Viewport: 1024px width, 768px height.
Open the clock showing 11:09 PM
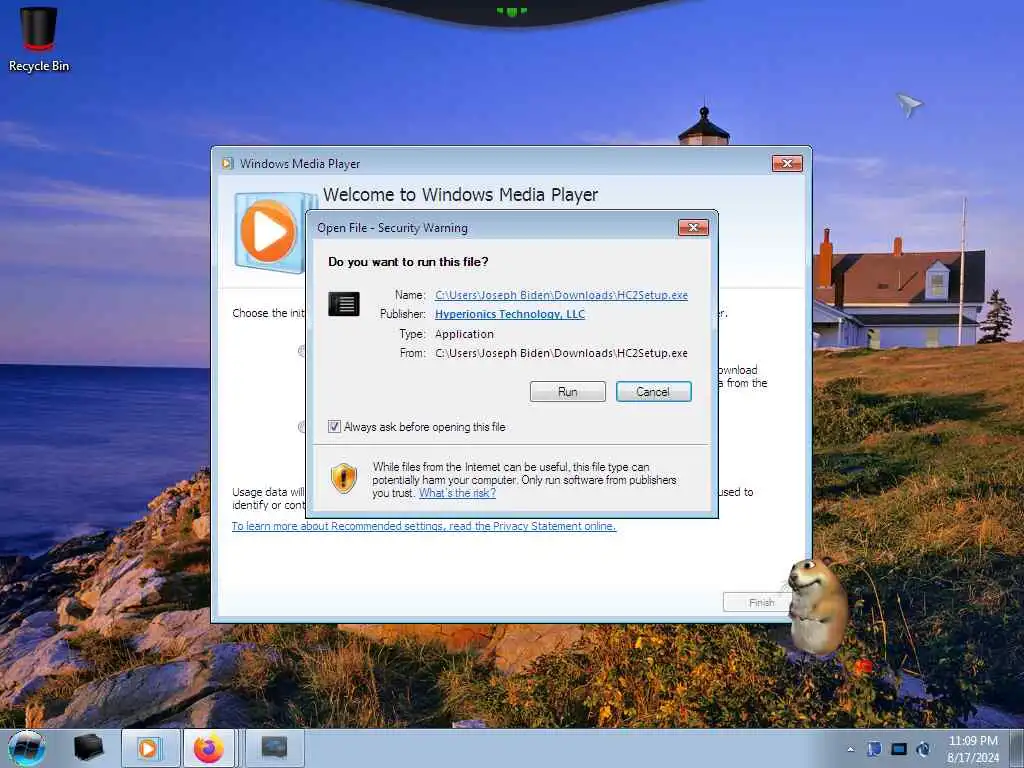point(973,749)
